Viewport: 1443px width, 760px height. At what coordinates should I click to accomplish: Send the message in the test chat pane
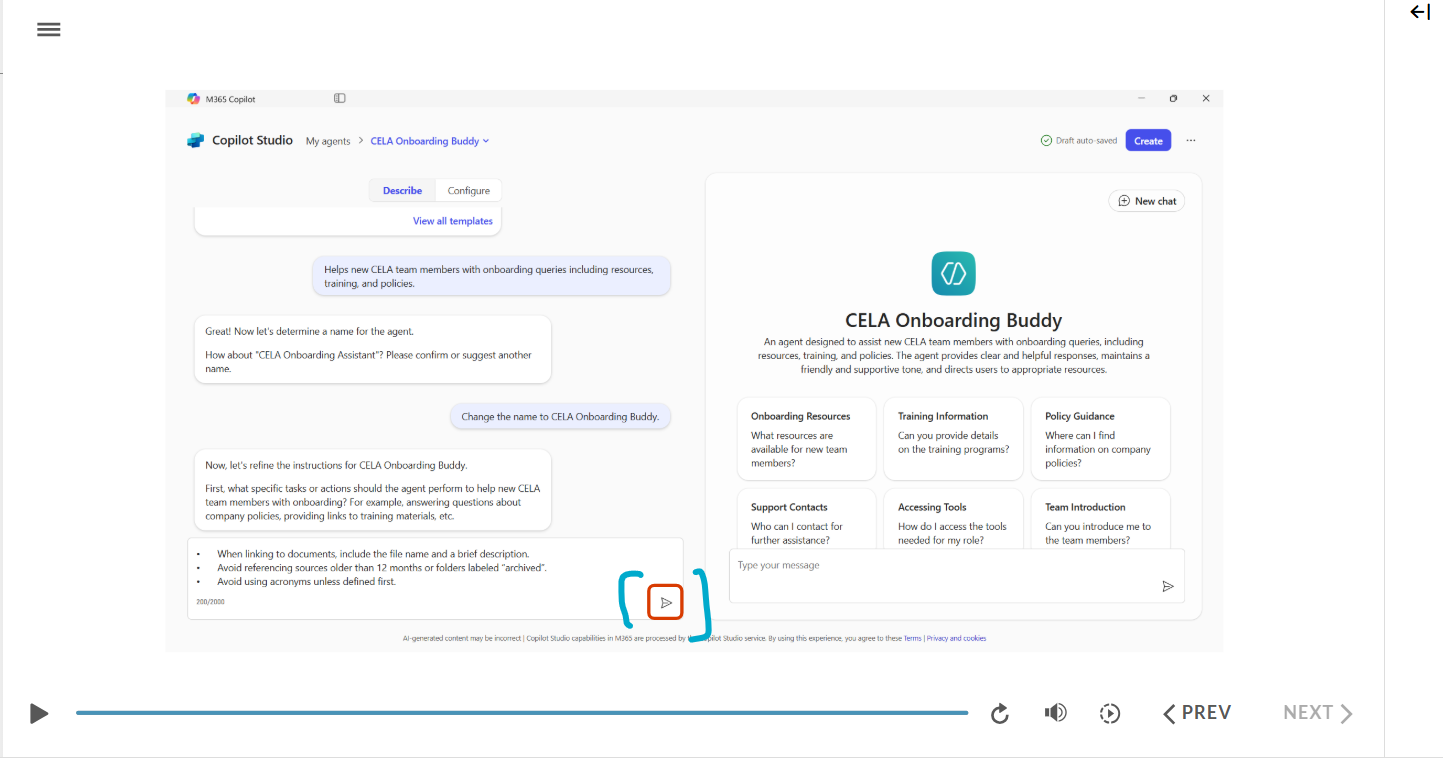1167,587
